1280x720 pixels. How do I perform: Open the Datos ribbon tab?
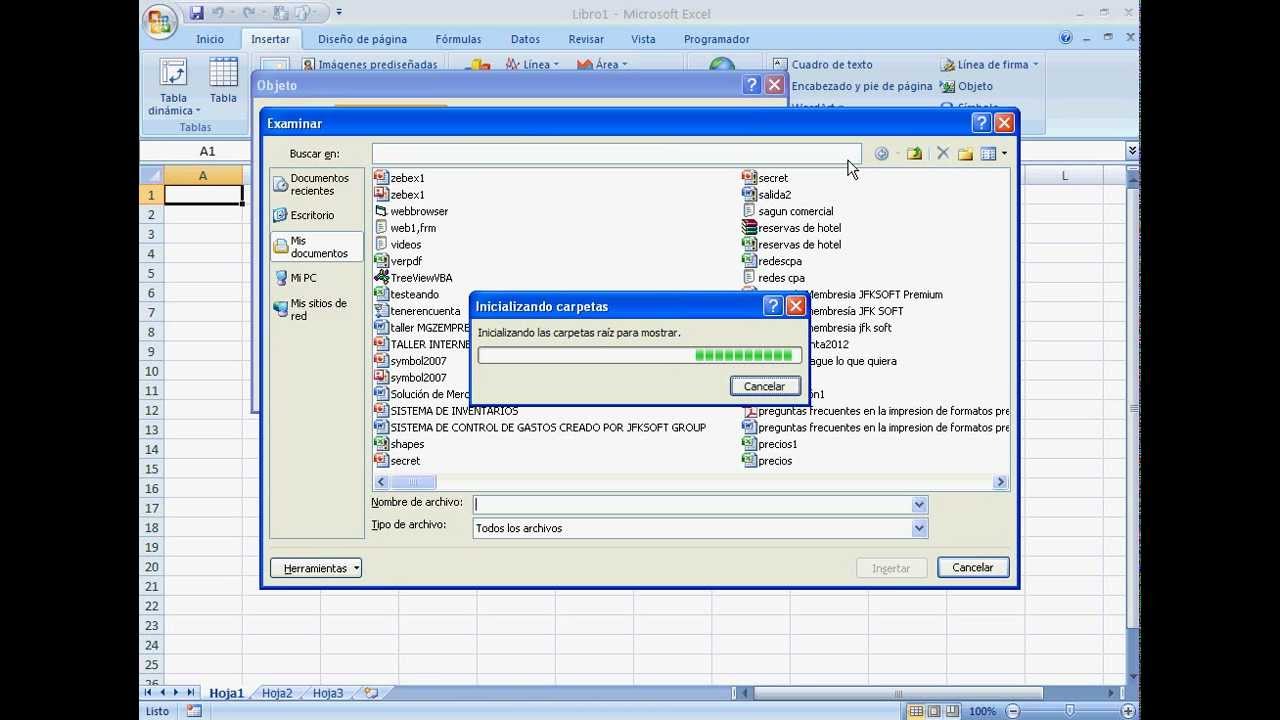point(525,39)
